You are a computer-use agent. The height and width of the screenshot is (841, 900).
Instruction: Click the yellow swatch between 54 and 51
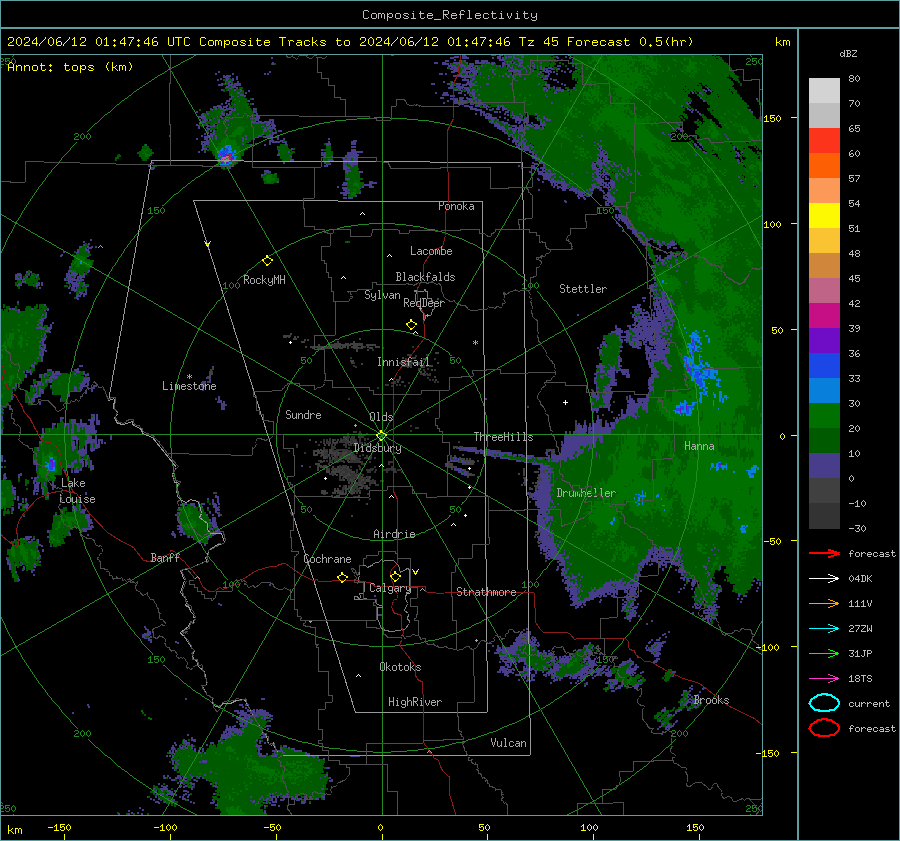[x=824, y=216]
